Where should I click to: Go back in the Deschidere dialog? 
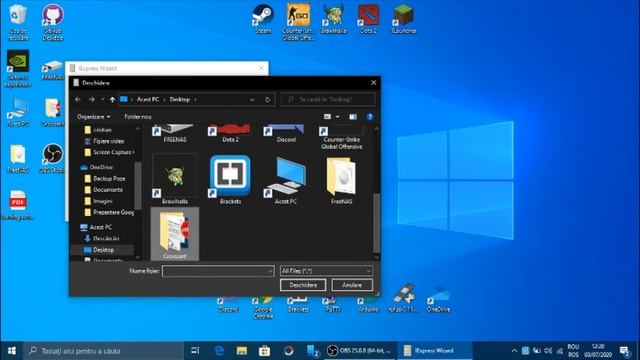[78, 99]
